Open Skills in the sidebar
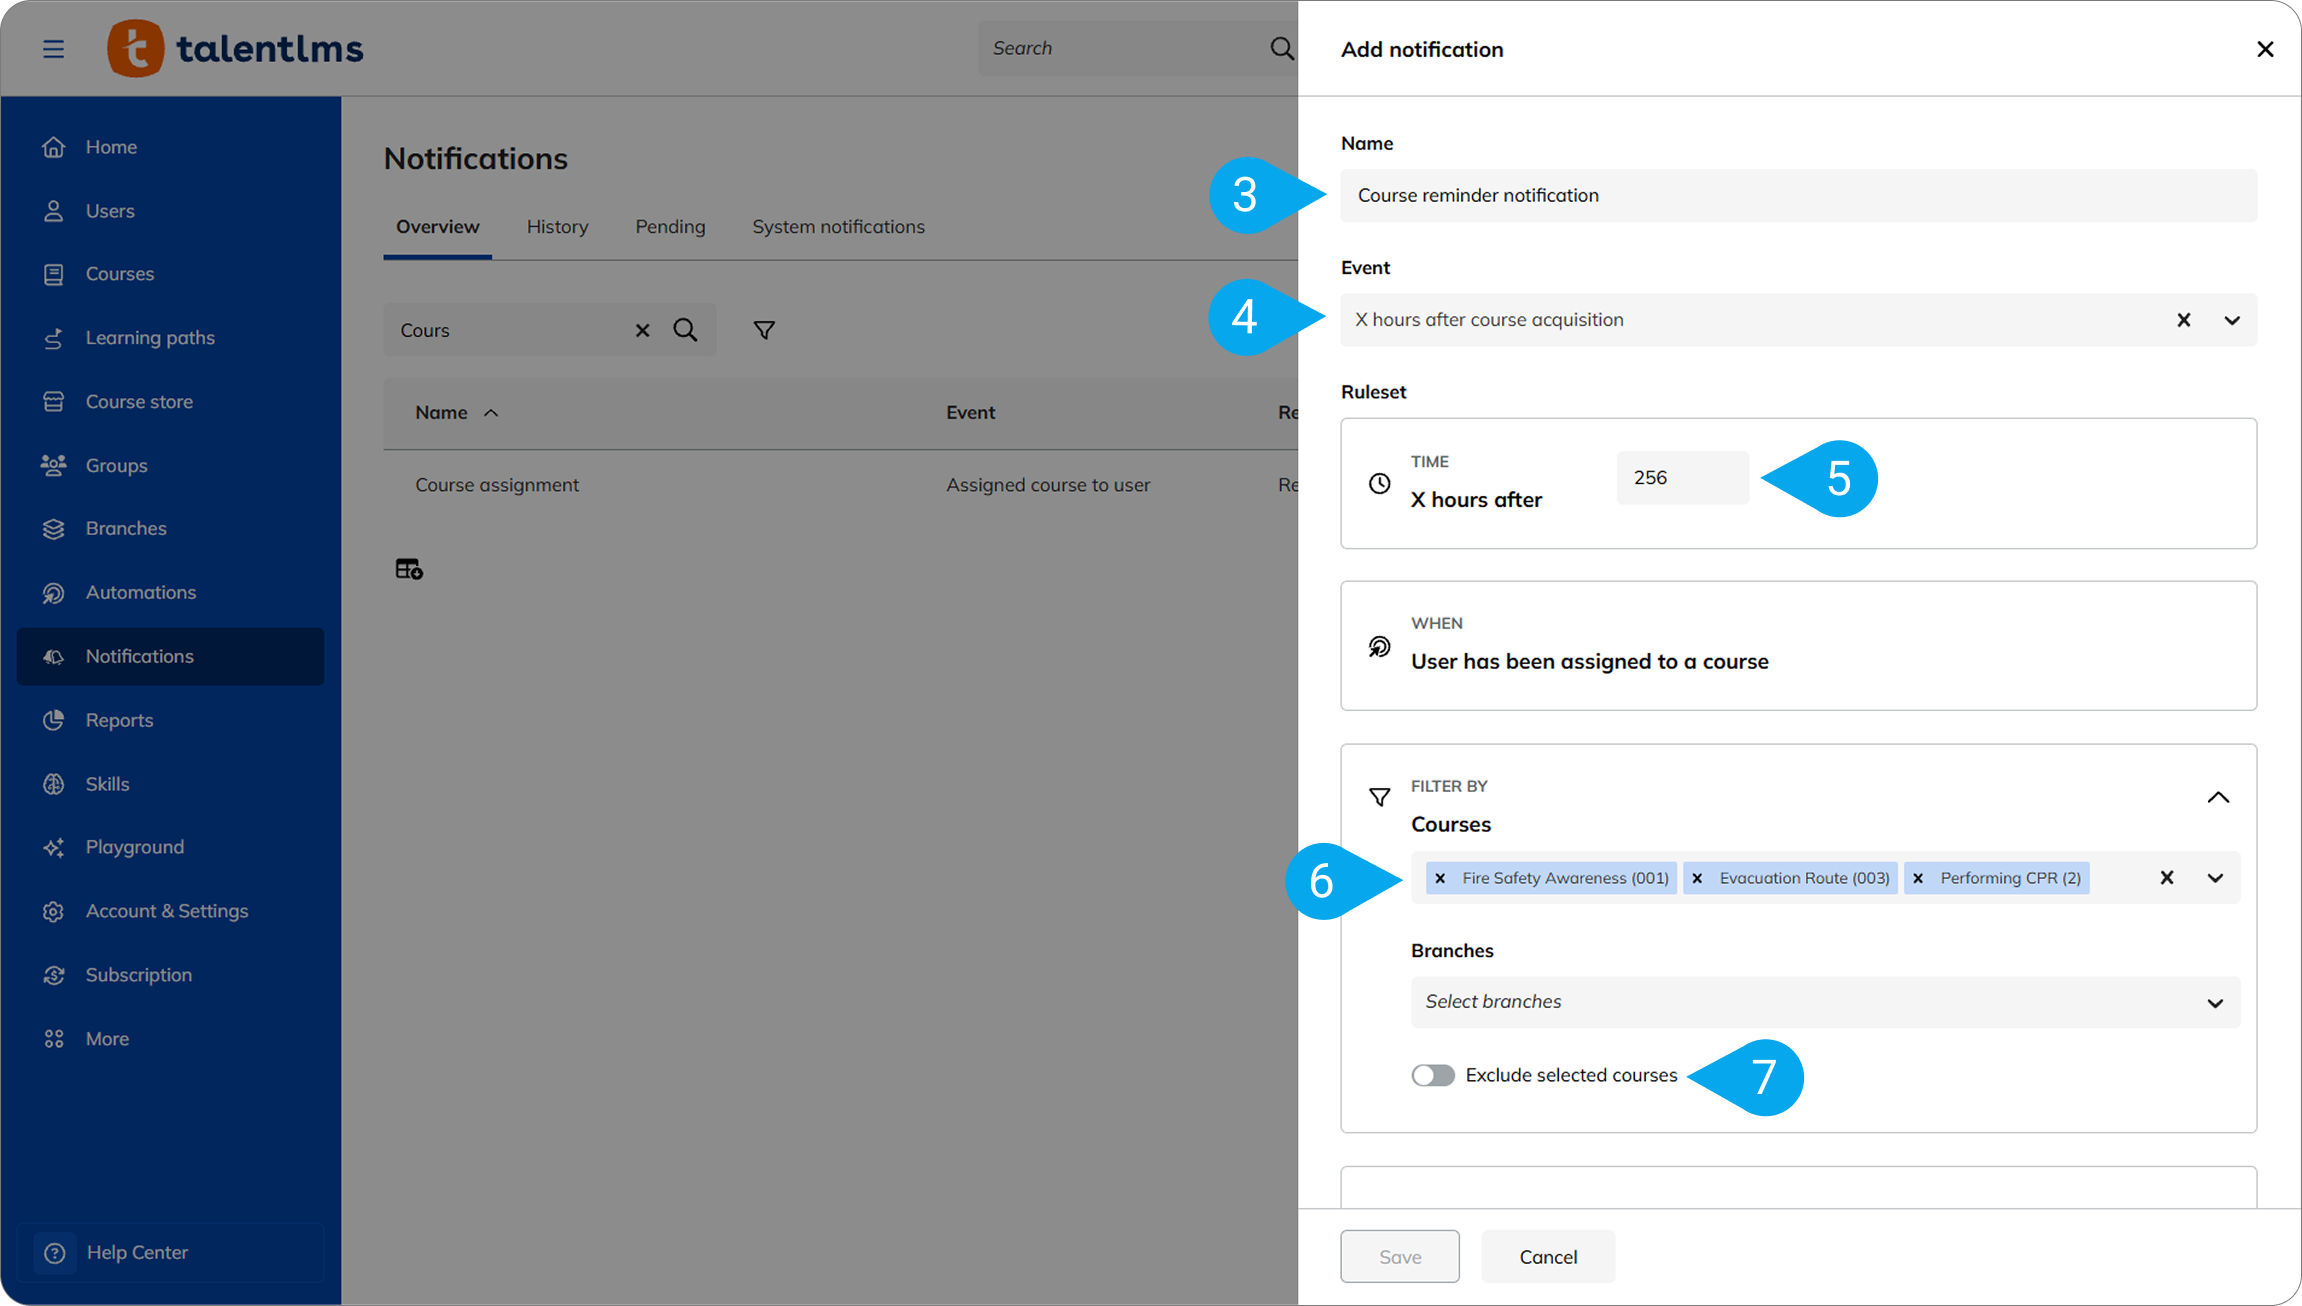The width and height of the screenshot is (2302, 1306). [x=170, y=784]
